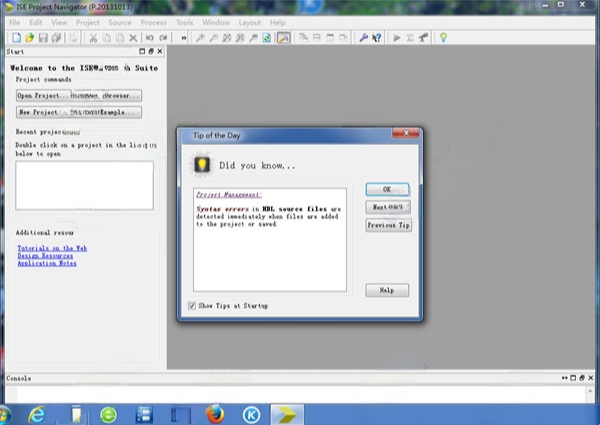Click the Cut scissors toolbar icon

(93, 37)
